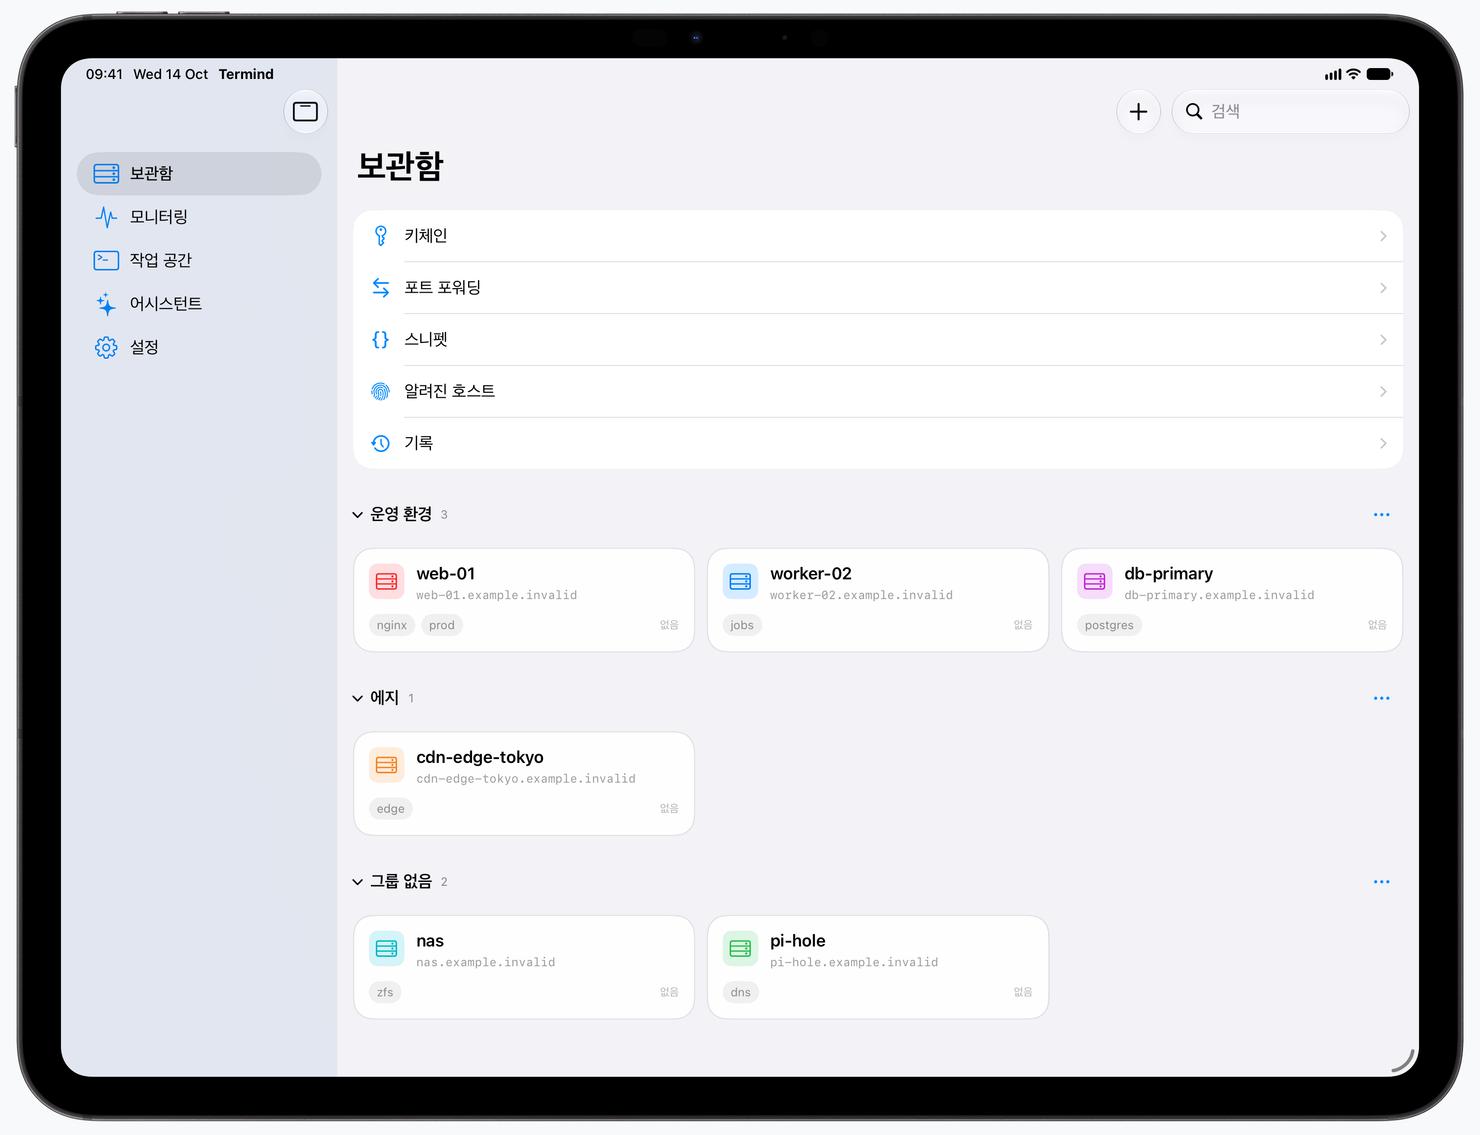Collapse the 에지 group
The image size is (1480, 1135).
[358, 698]
